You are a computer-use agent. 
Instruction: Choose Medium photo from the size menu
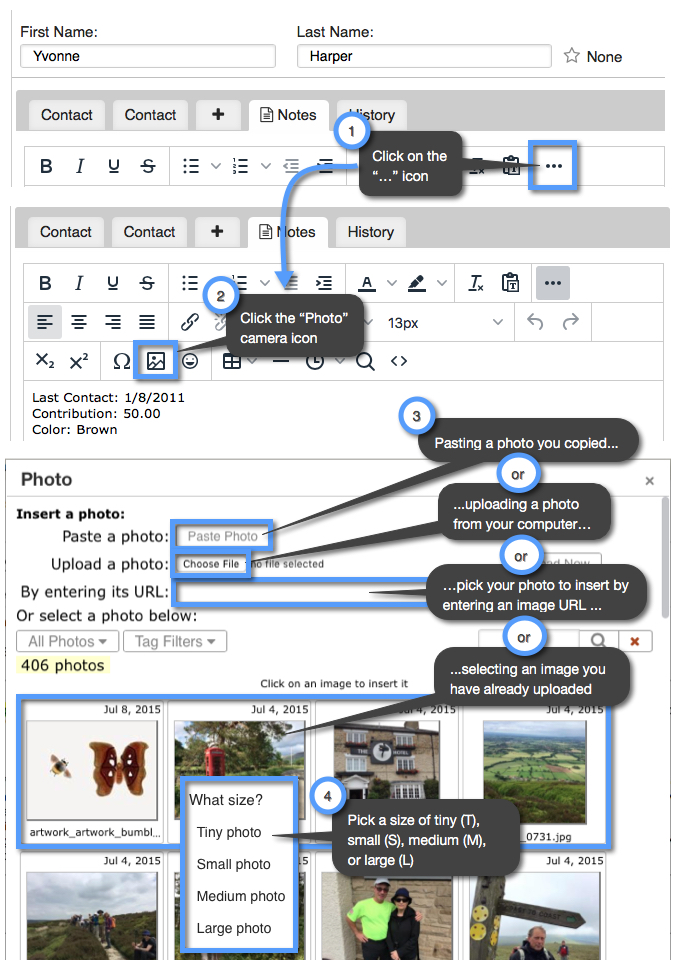click(241, 896)
